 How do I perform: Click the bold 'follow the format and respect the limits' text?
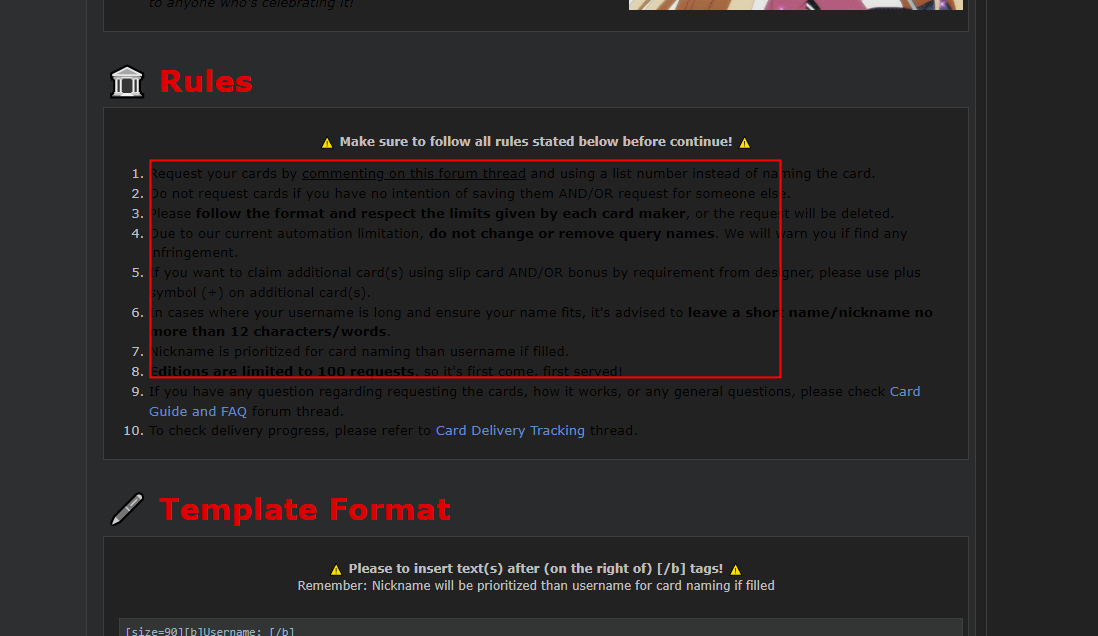pyautogui.click(x=440, y=213)
